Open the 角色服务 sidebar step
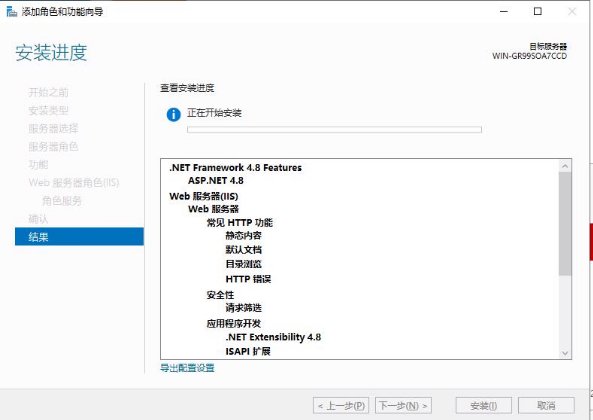The width and height of the screenshot is (593, 420). pyautogui.click(x=62, y=200)
